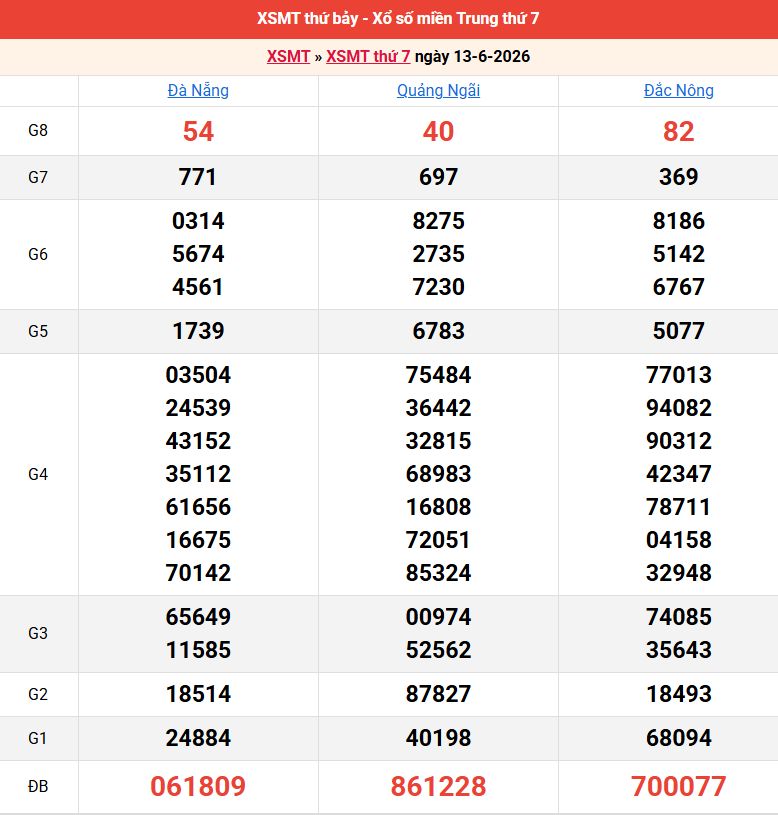The width and height of the screenshot is (778, 815).
Task: Select the G7 row label
Action: [x=38, y=177]
